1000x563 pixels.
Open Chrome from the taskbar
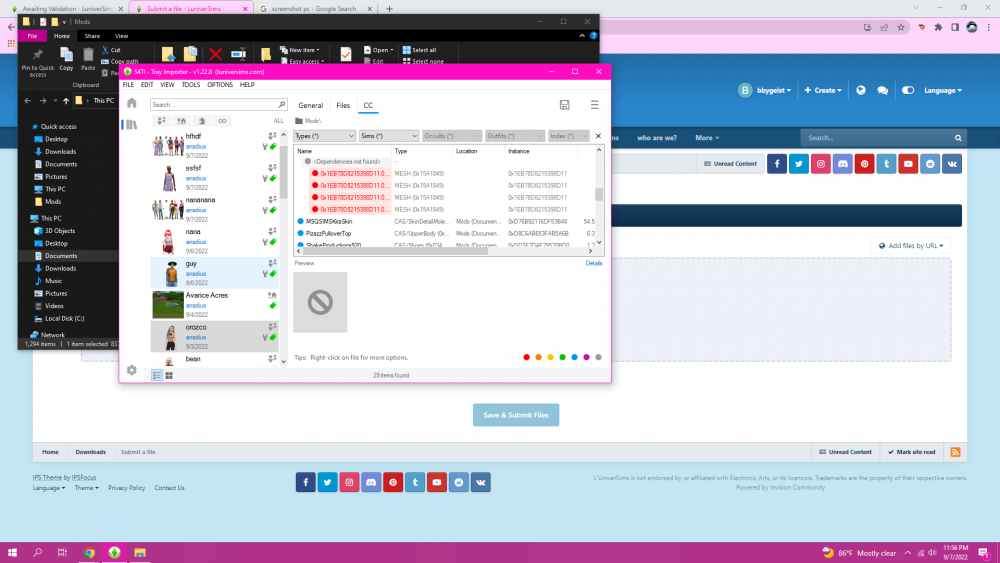(x=89, y=553)
